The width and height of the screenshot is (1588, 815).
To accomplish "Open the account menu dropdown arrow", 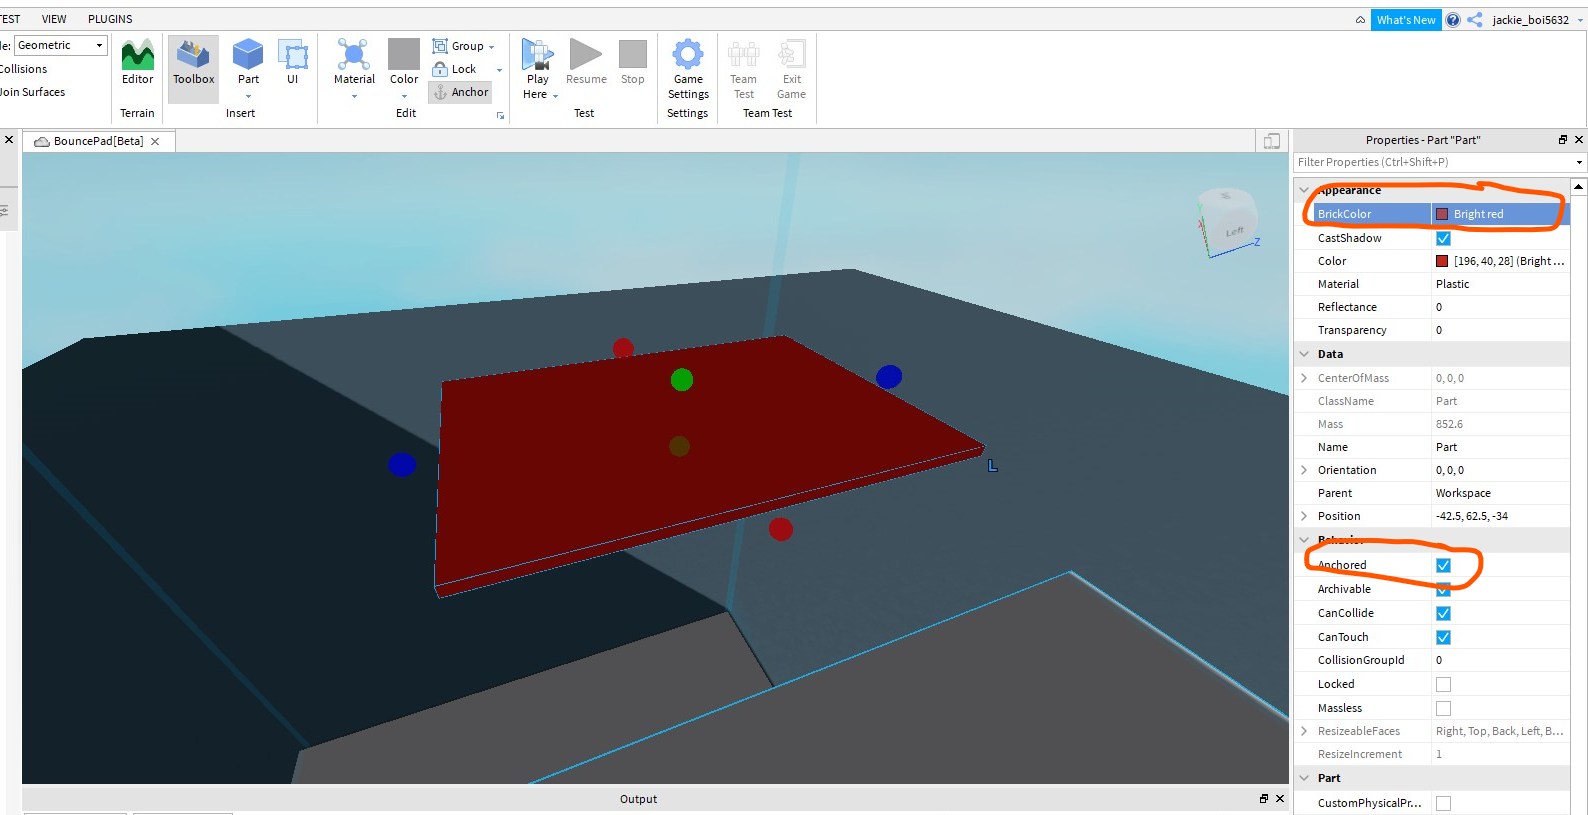I will click(x=1580, y=20).
